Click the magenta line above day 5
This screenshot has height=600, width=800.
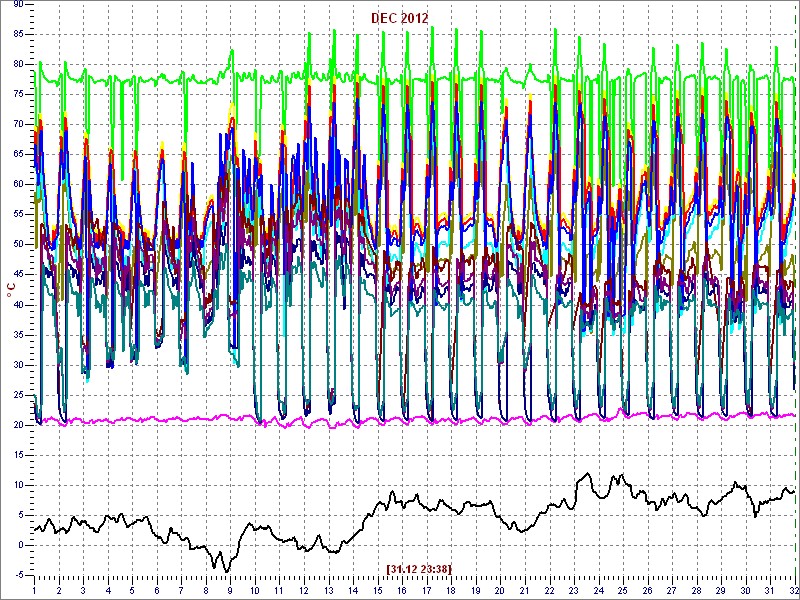132,420
